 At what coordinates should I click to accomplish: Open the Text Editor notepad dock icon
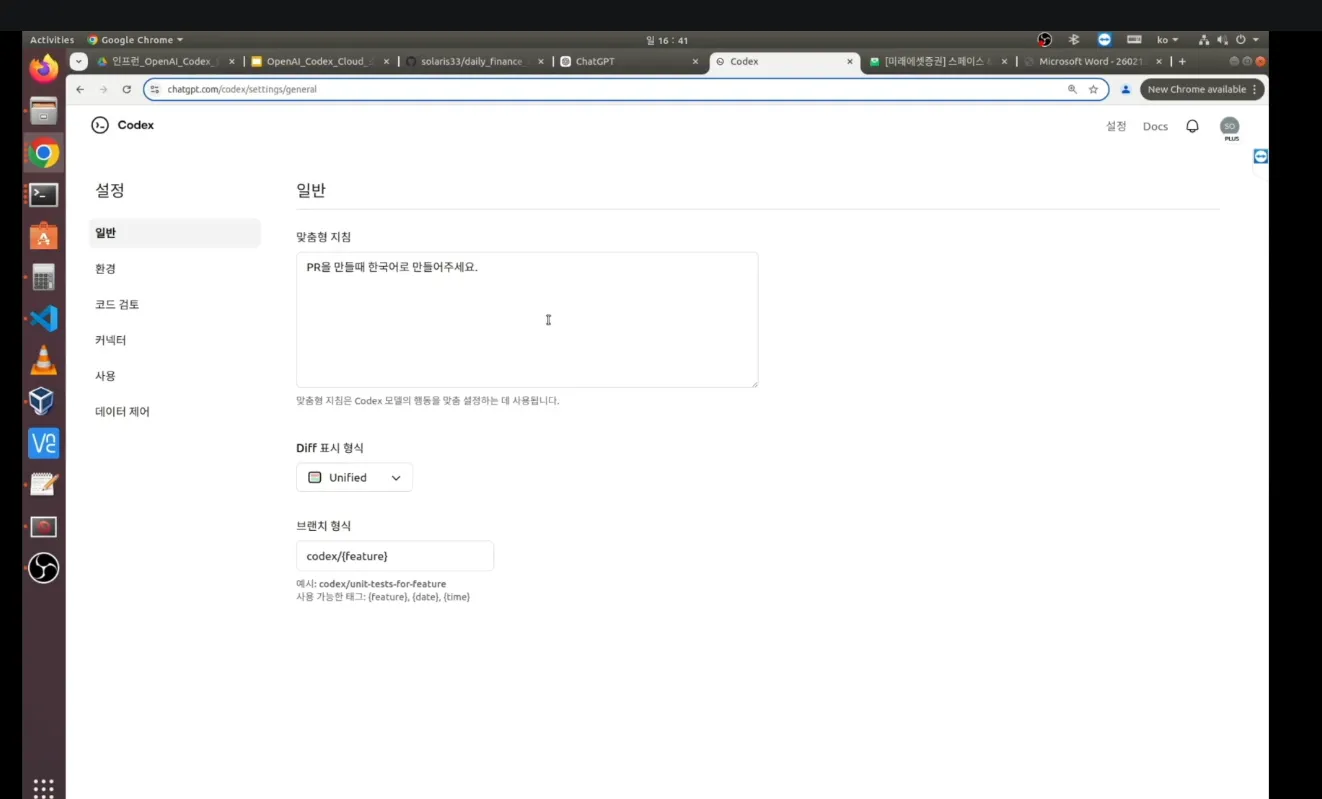(x=43, y=485)
